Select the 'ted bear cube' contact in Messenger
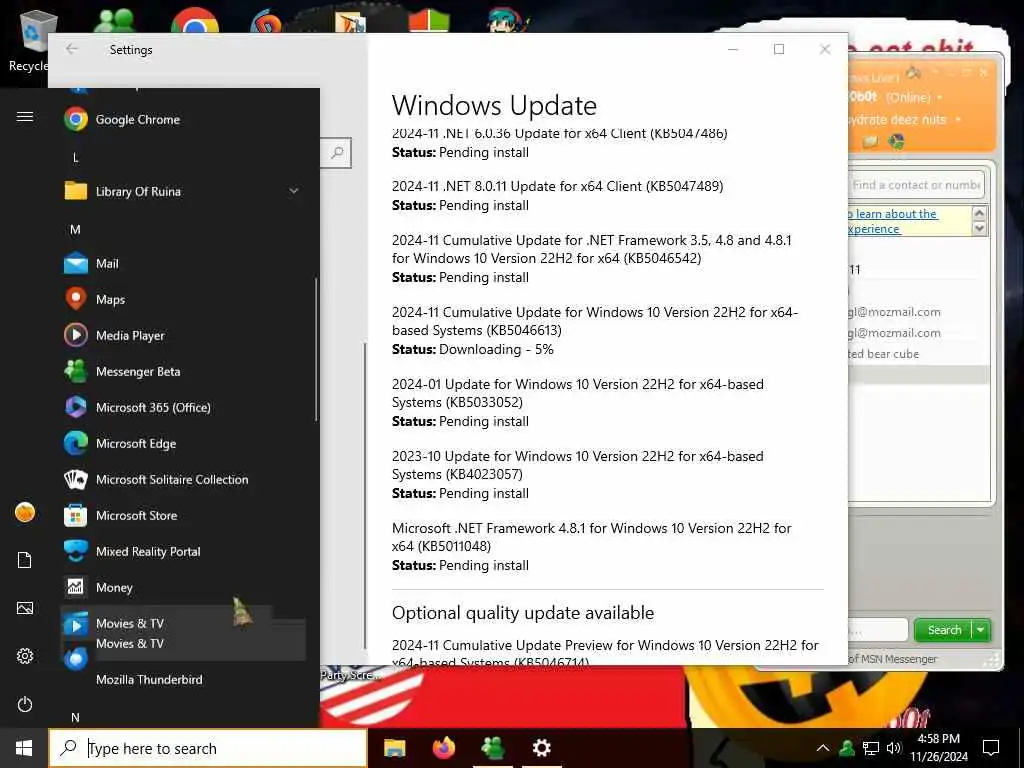This screenshot has width=1024, height=768. click(x=883, y=354)
